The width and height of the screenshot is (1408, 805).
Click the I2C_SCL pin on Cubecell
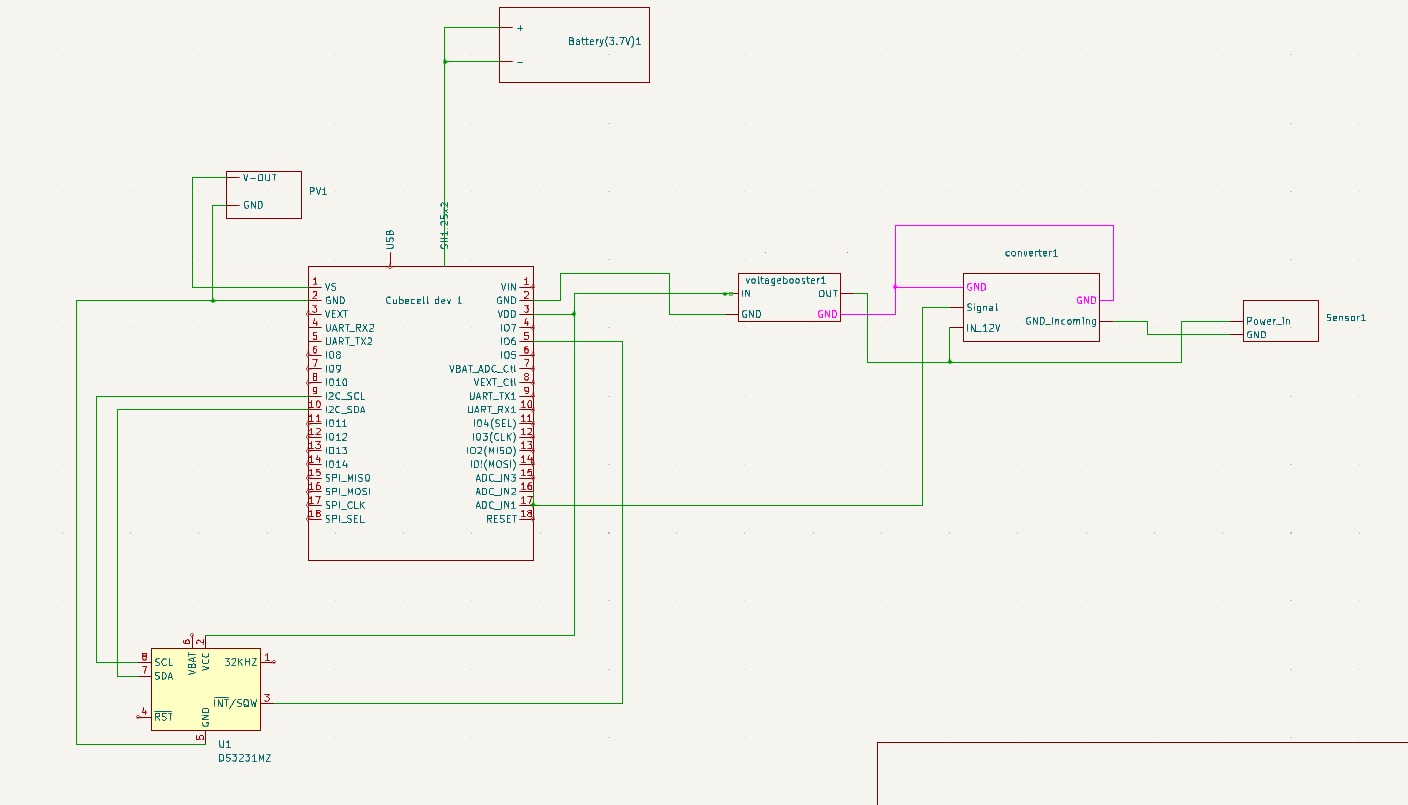click(x=345, y=396)
